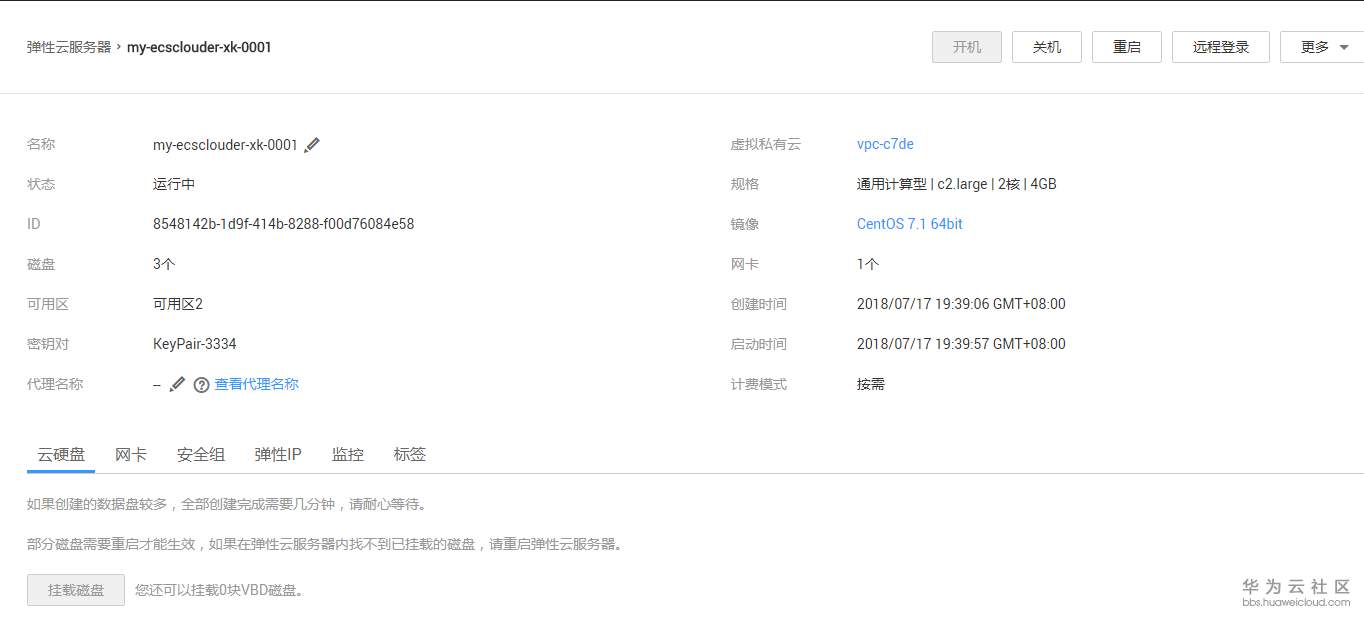Click 查看代理名称 to view agent name

[256, 384]
